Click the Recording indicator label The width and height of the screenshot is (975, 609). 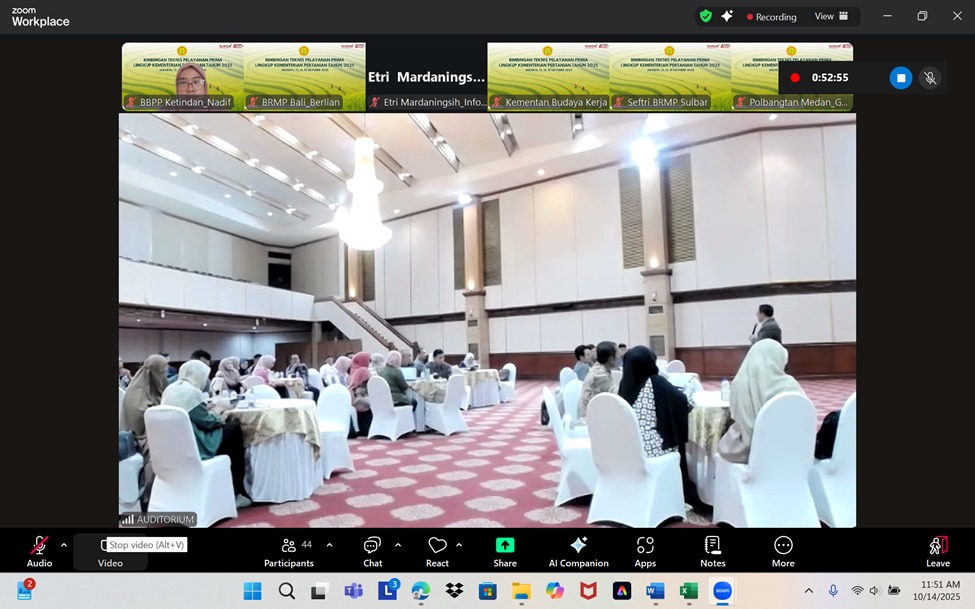coord(771,17)
